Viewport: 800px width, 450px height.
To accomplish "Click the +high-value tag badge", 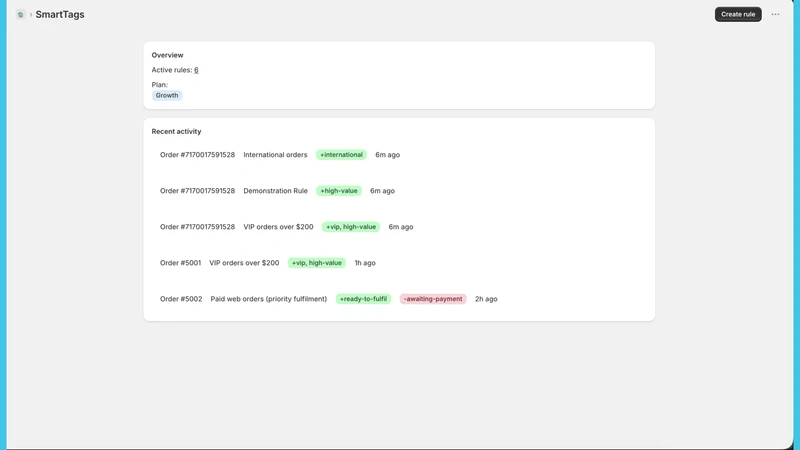I will [339, 191].
